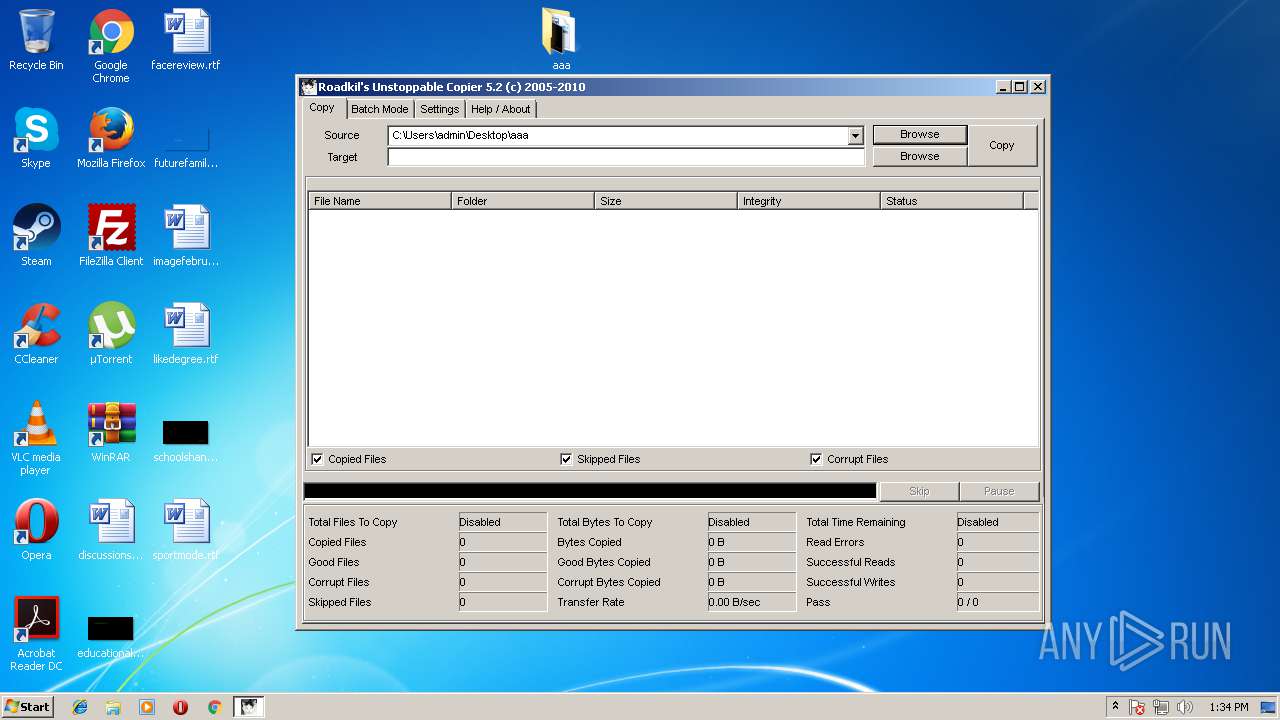1280x720 pixels.
Task: Open the Settings tab
Action: pos(439,109)
